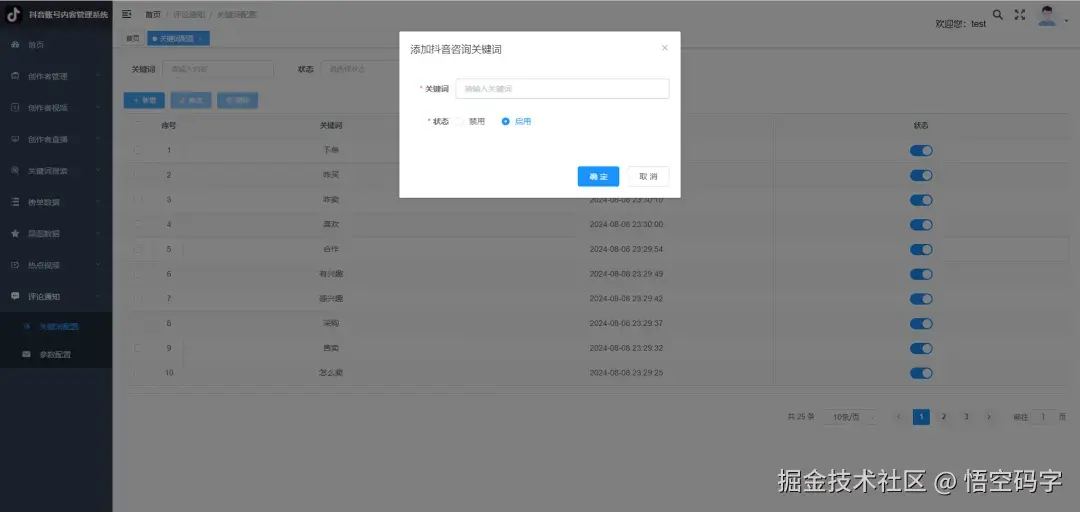Click the 评论通知 chat bubble icon
1080x512 pixels.
click(15, 296)
